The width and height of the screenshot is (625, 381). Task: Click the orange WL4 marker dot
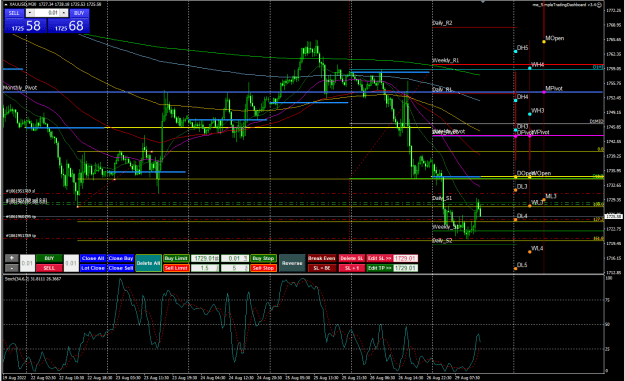(530, 251)
